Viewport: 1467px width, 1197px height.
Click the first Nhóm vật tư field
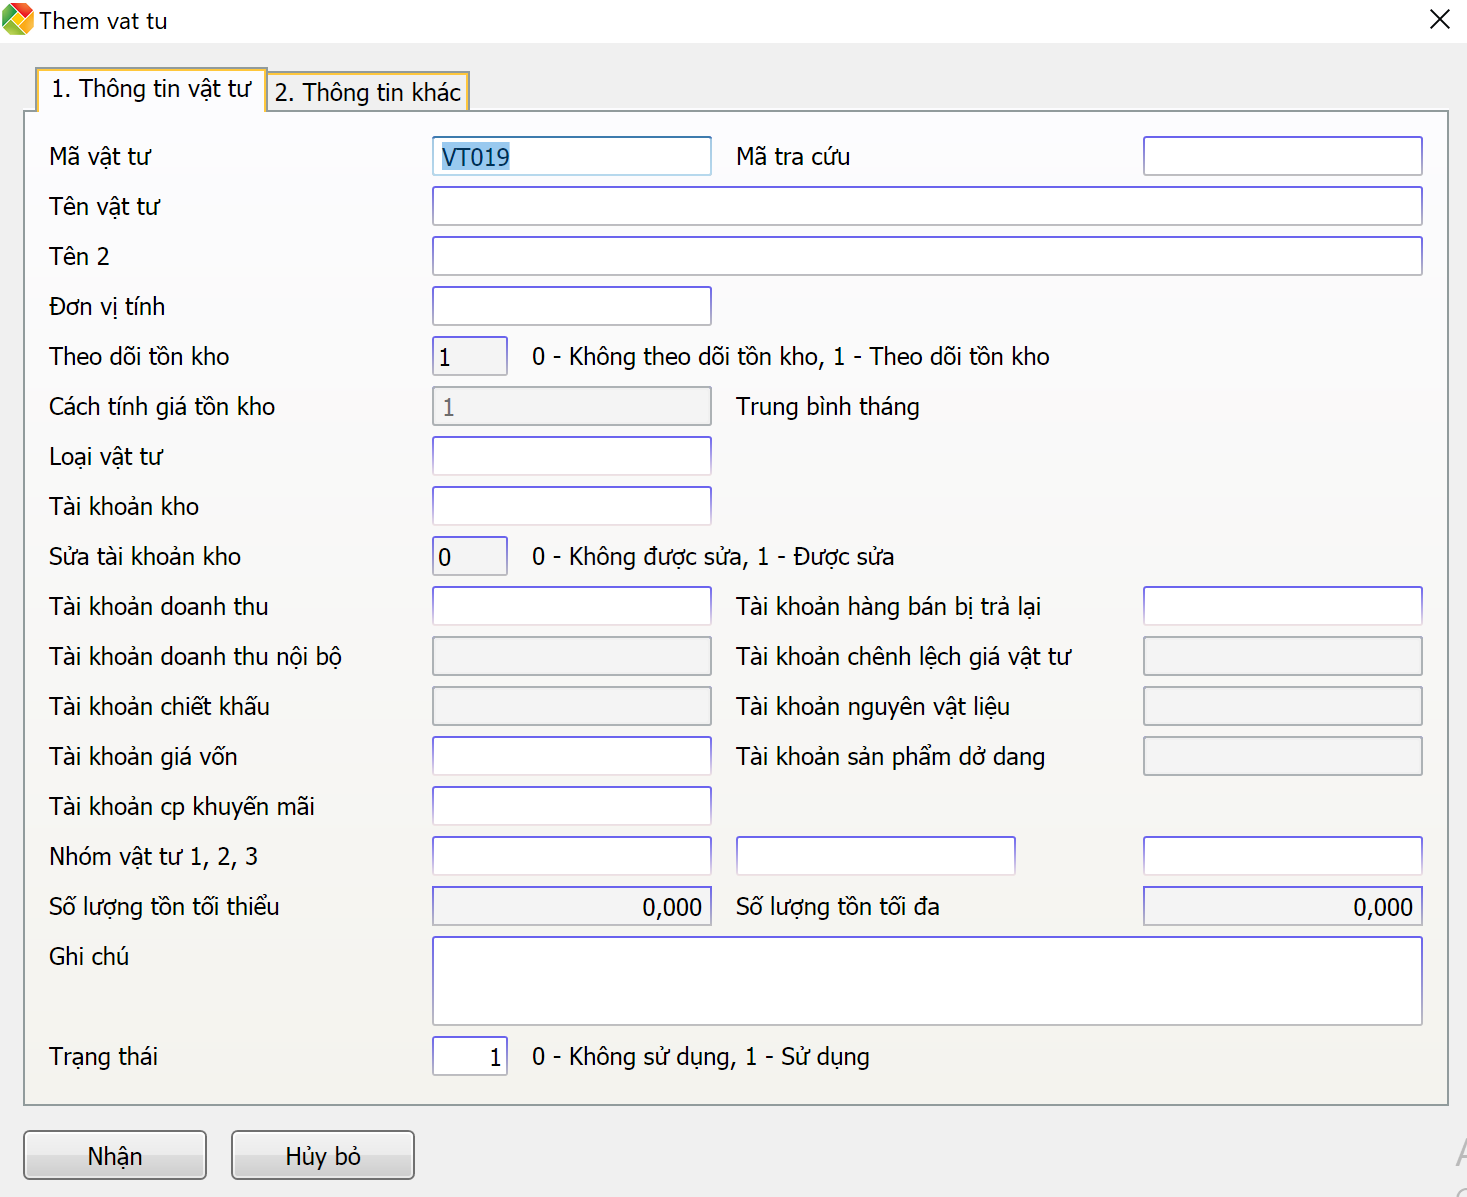point(572,856)
